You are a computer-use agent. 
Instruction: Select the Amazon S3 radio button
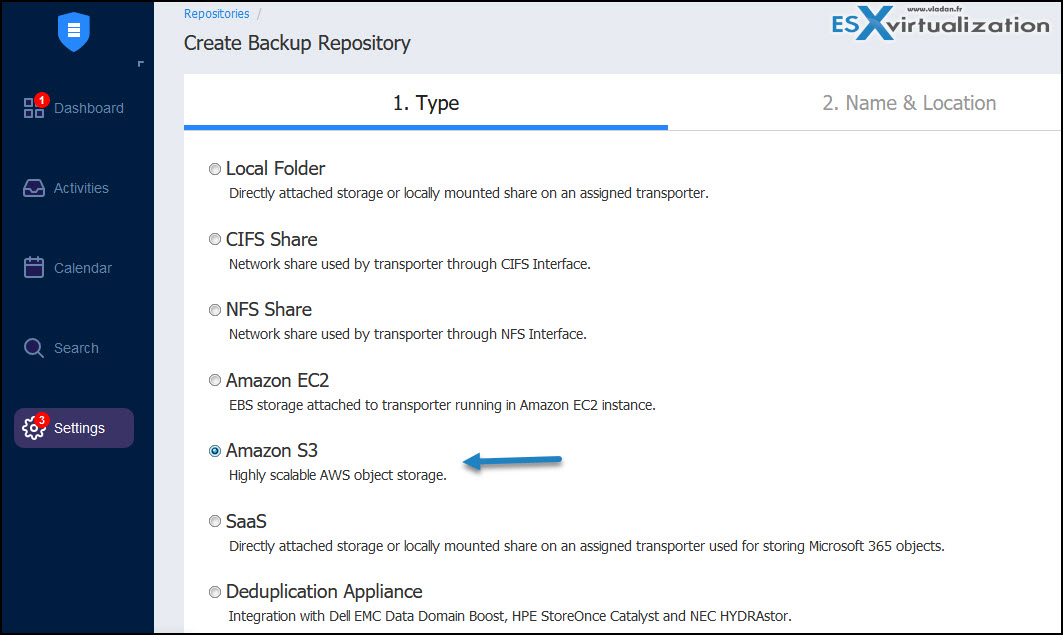(215, 451)
